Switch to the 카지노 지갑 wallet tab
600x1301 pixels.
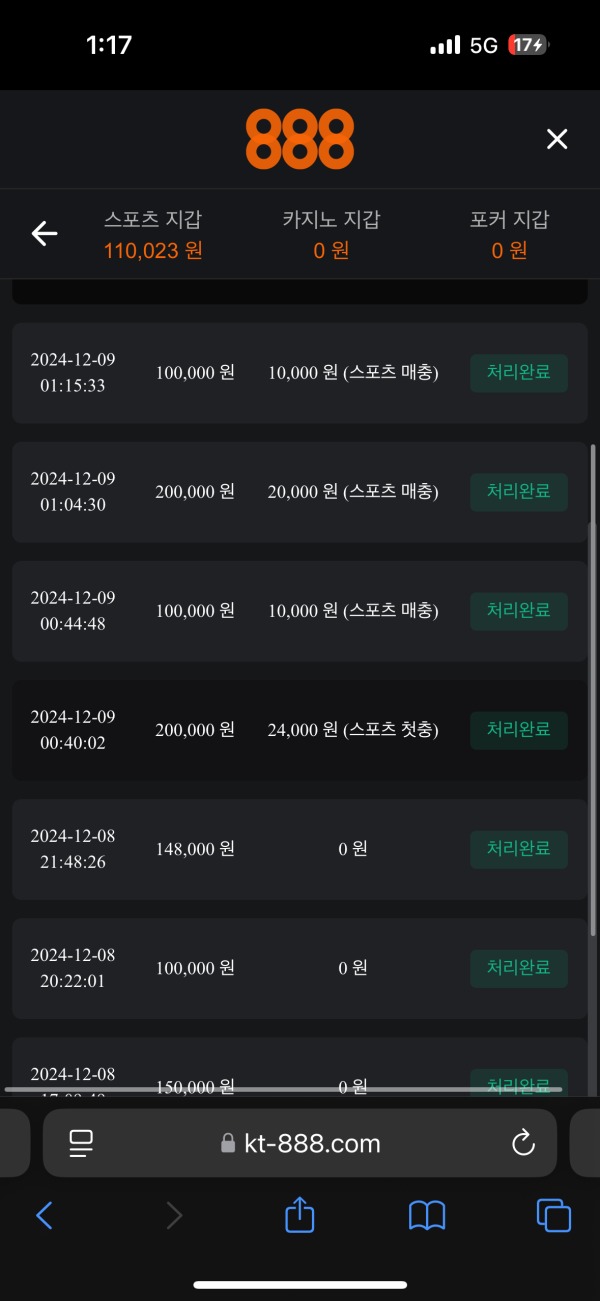[x=331, y=233]
